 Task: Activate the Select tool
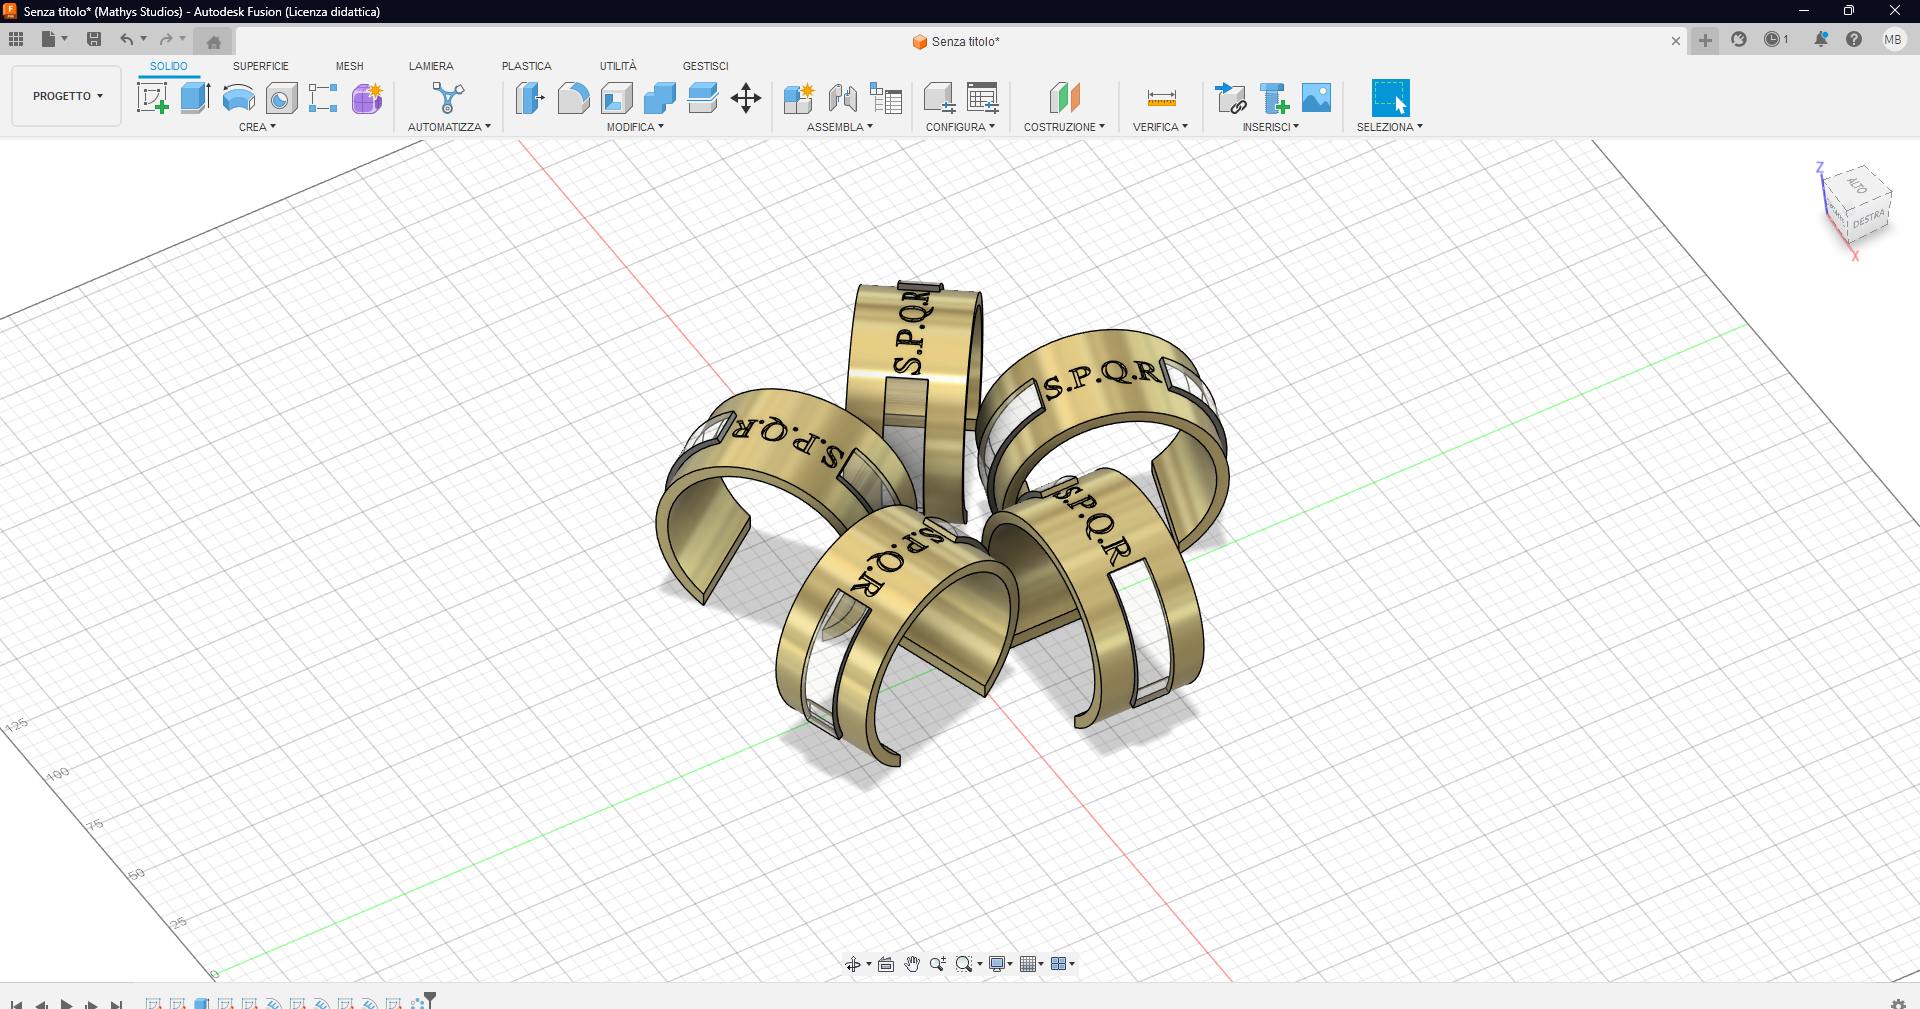[1390, 98]
